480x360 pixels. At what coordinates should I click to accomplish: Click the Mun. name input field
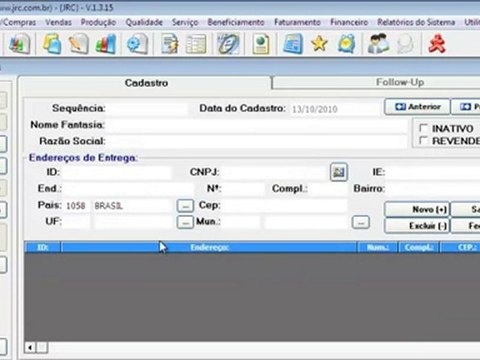coord(306,222)
